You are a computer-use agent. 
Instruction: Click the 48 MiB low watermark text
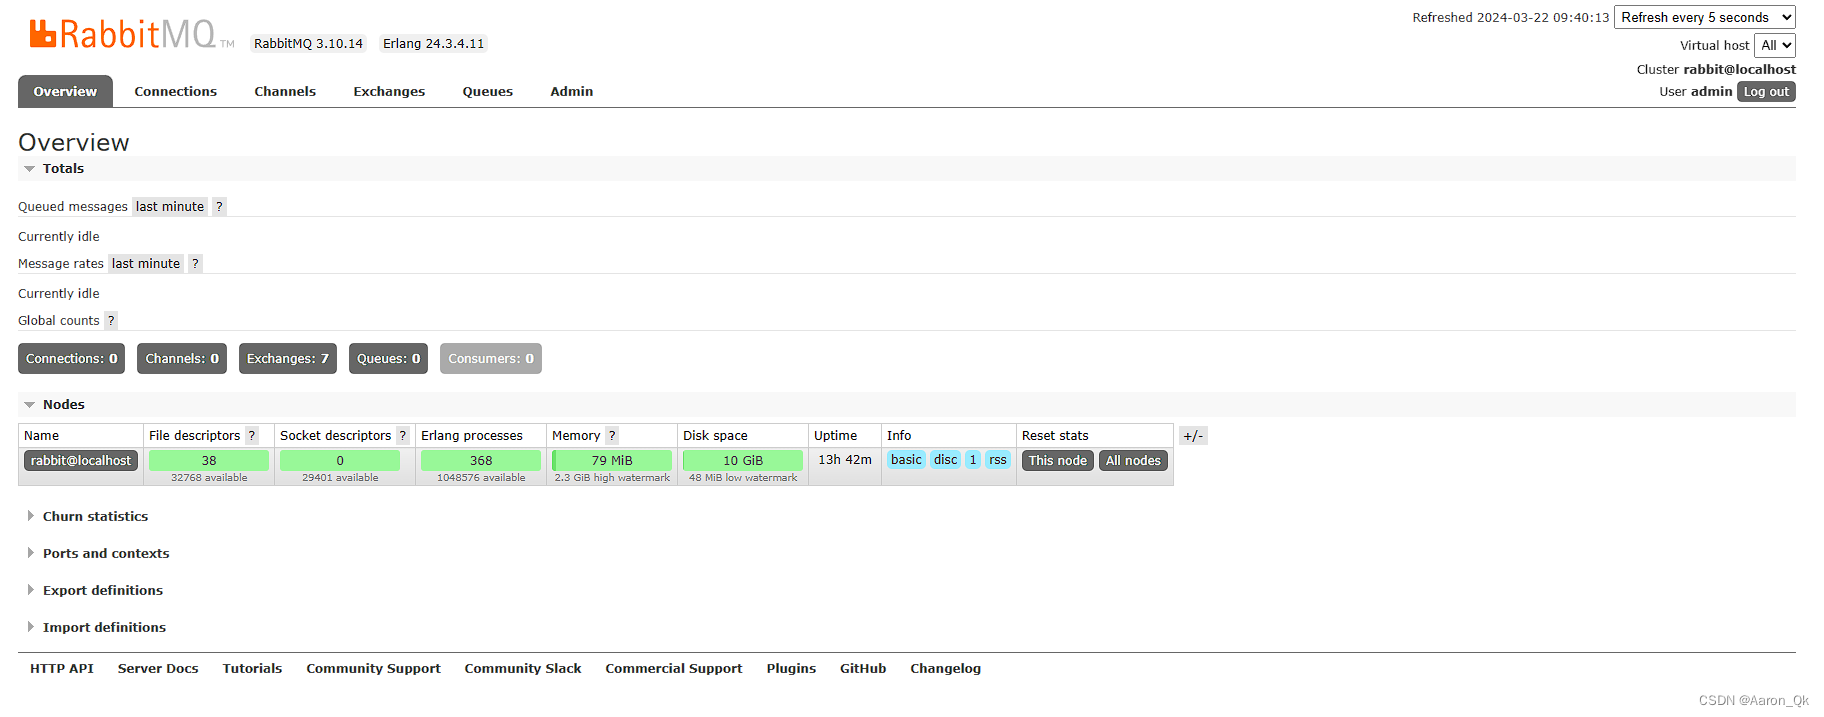tap(743, 478)
